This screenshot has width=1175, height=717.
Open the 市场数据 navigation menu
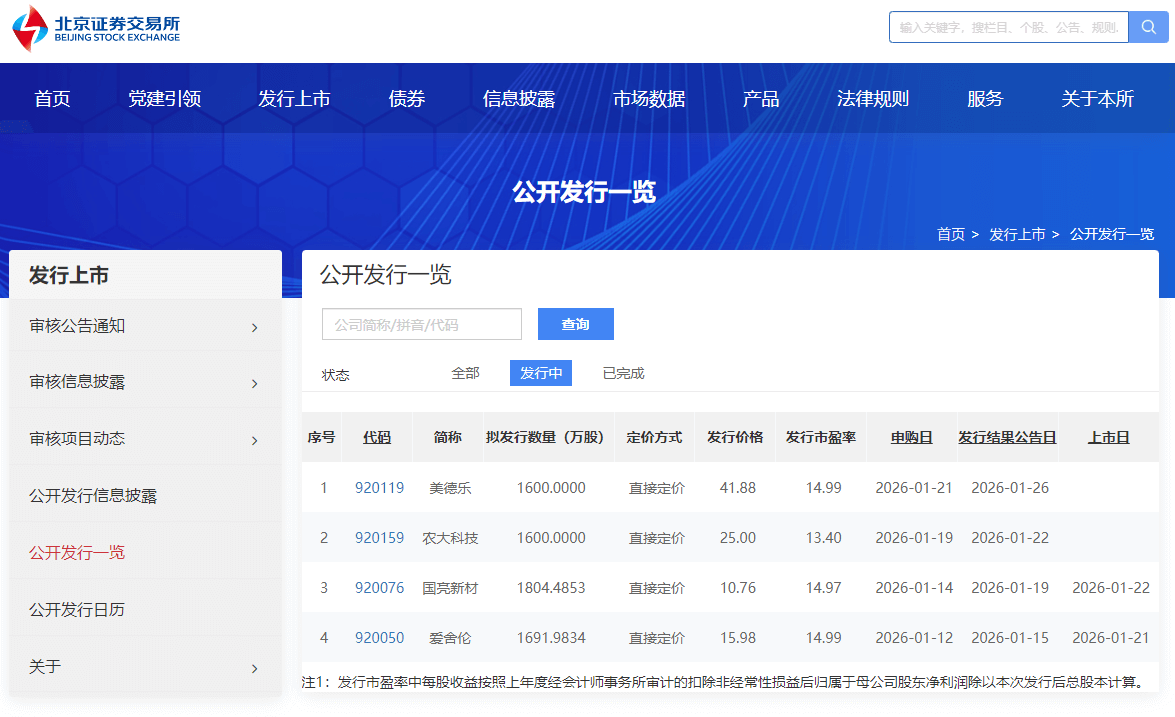pos(649,99)
